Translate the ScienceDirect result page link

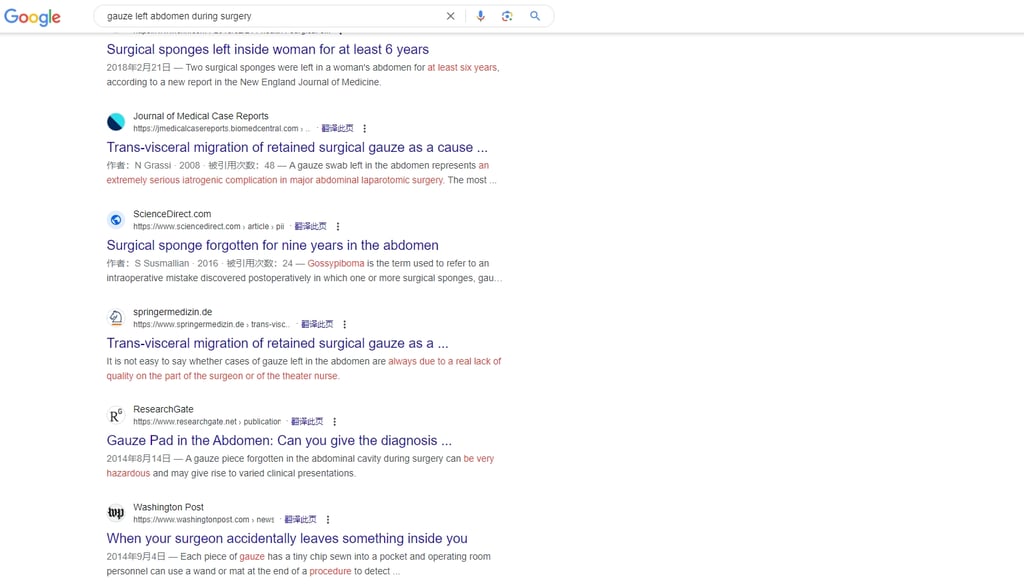click(310, 227)
